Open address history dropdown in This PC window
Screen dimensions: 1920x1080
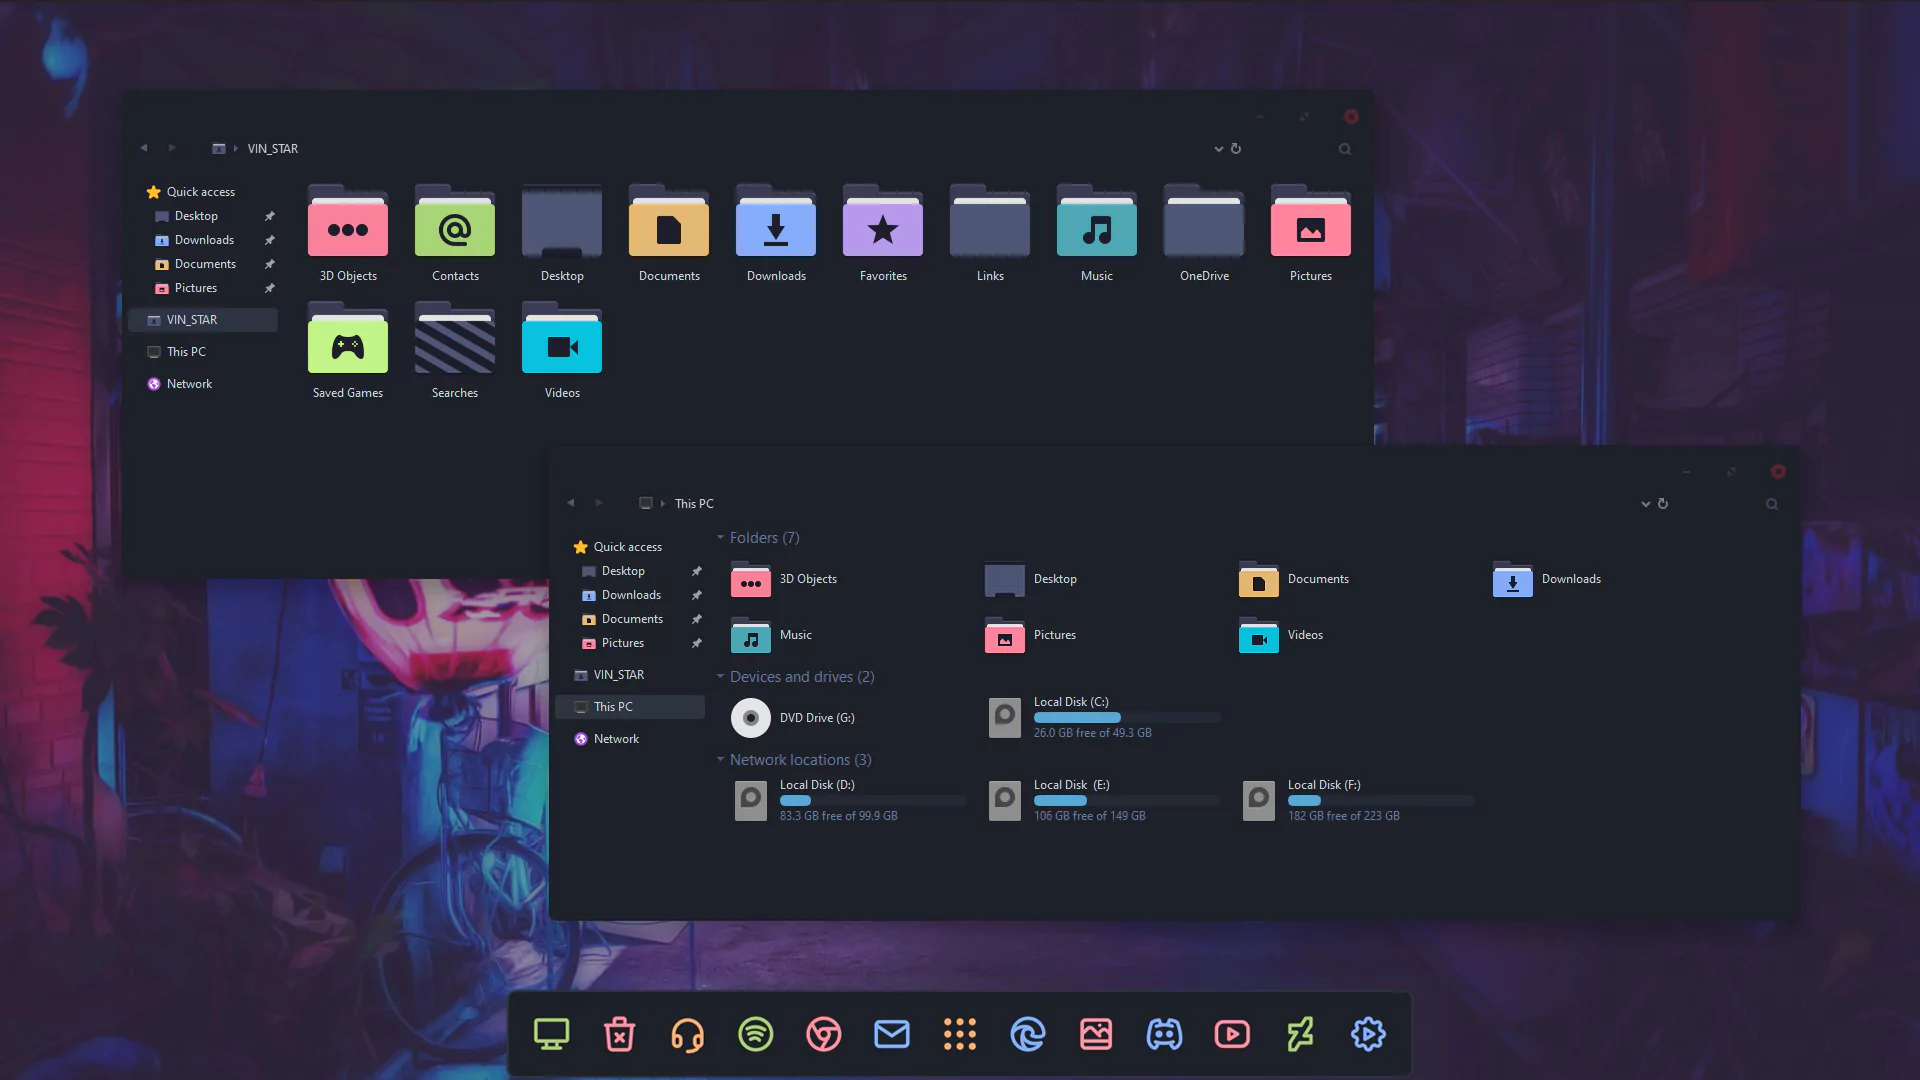(1645, 504)
